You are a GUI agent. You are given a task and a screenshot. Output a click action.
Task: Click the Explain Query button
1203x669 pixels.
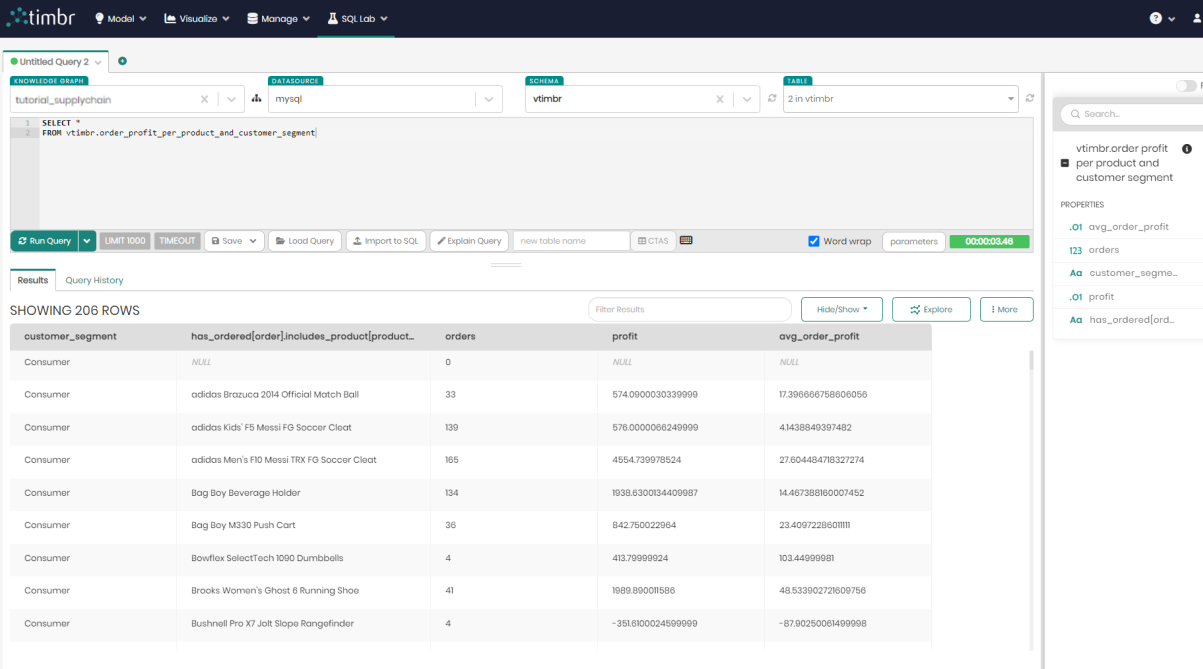[469, 241]
